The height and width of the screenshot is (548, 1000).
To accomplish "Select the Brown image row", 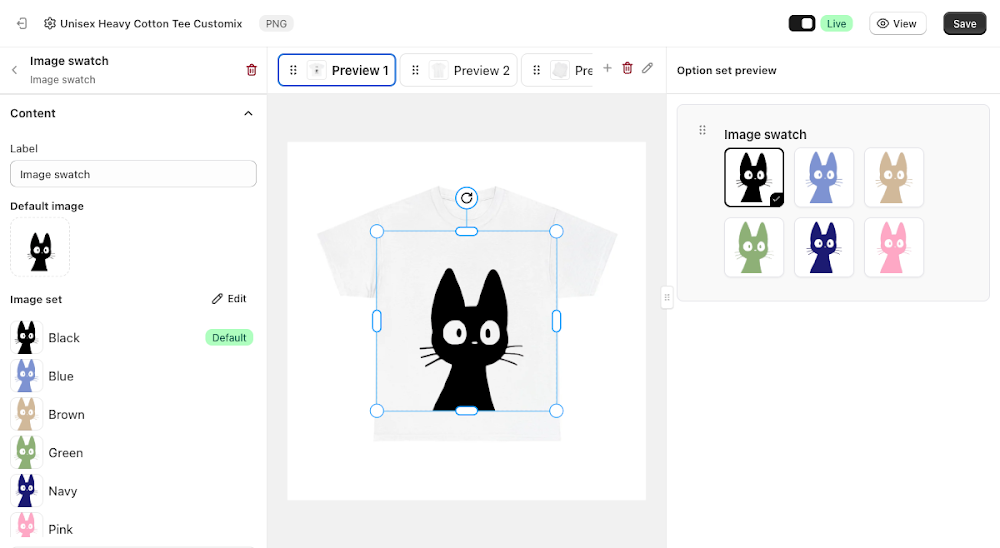I will pyautogui.click(x=131, y=414).
